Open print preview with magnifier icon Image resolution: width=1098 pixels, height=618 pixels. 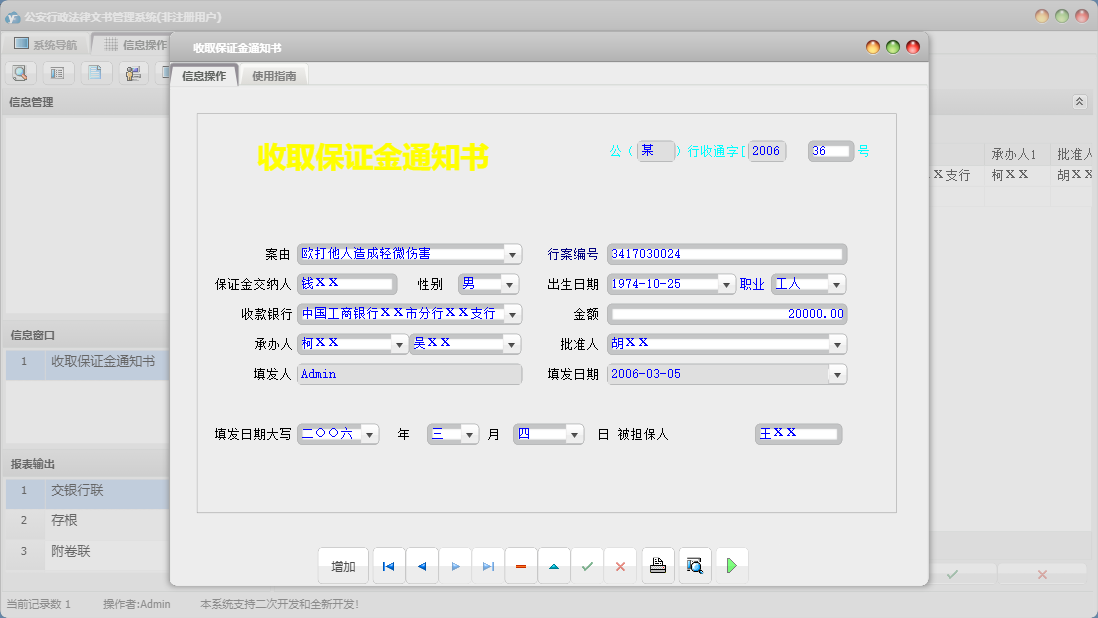coord(694,566)
